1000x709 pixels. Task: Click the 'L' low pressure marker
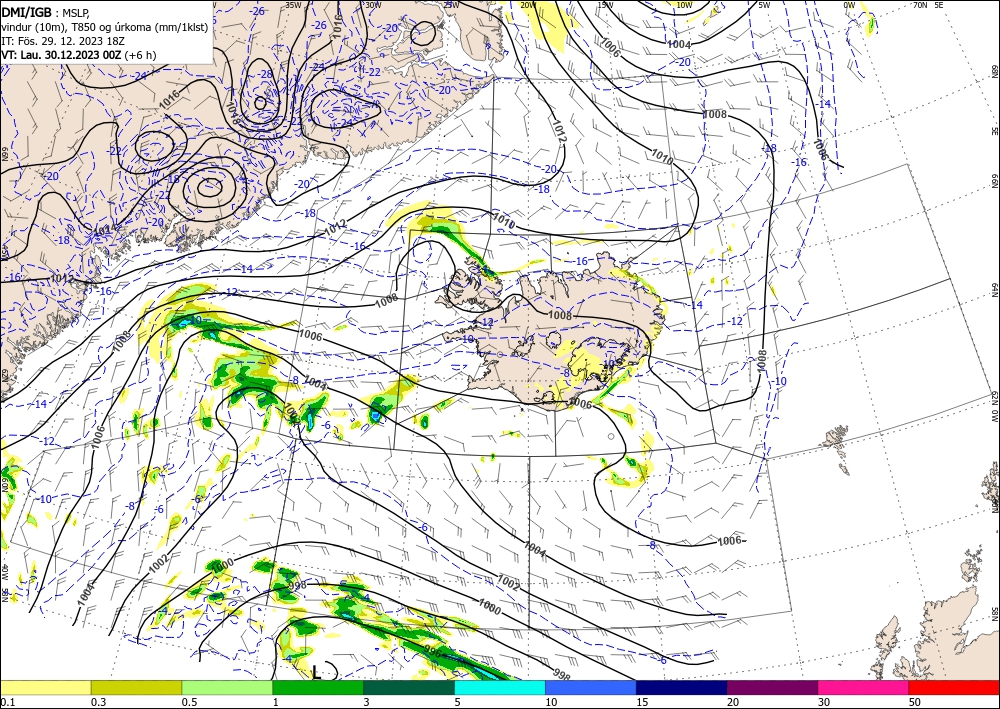point(316,671)
